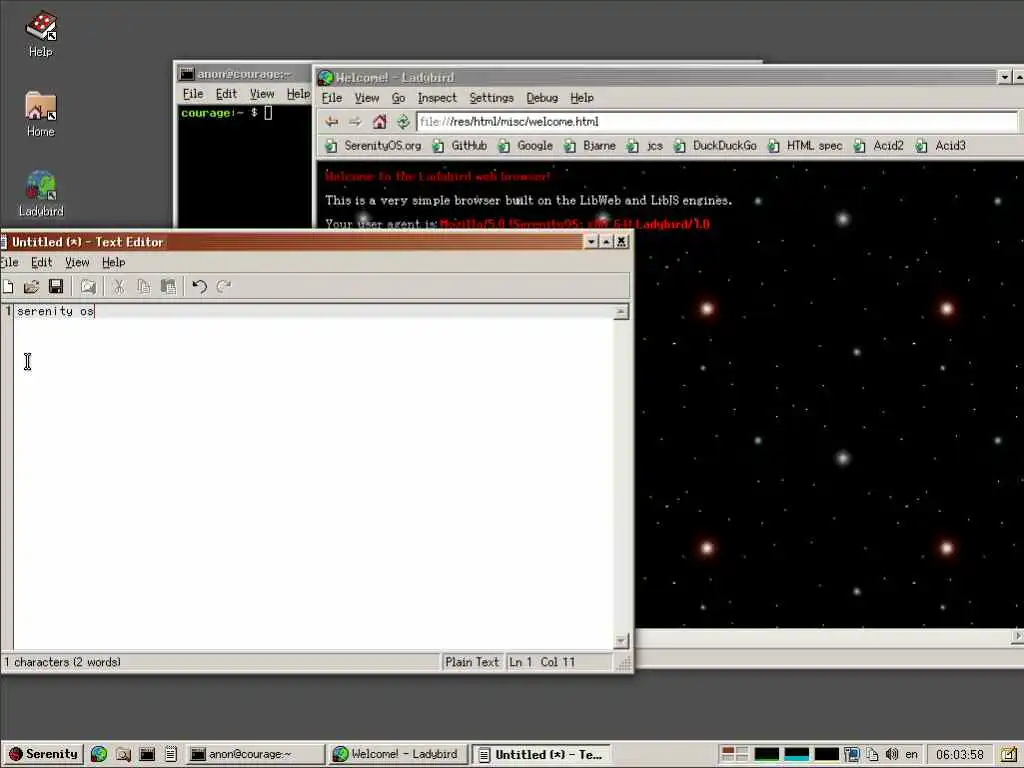Open the Terminal Edit menu
The image size is (1024, 768).
pos(226,94)
